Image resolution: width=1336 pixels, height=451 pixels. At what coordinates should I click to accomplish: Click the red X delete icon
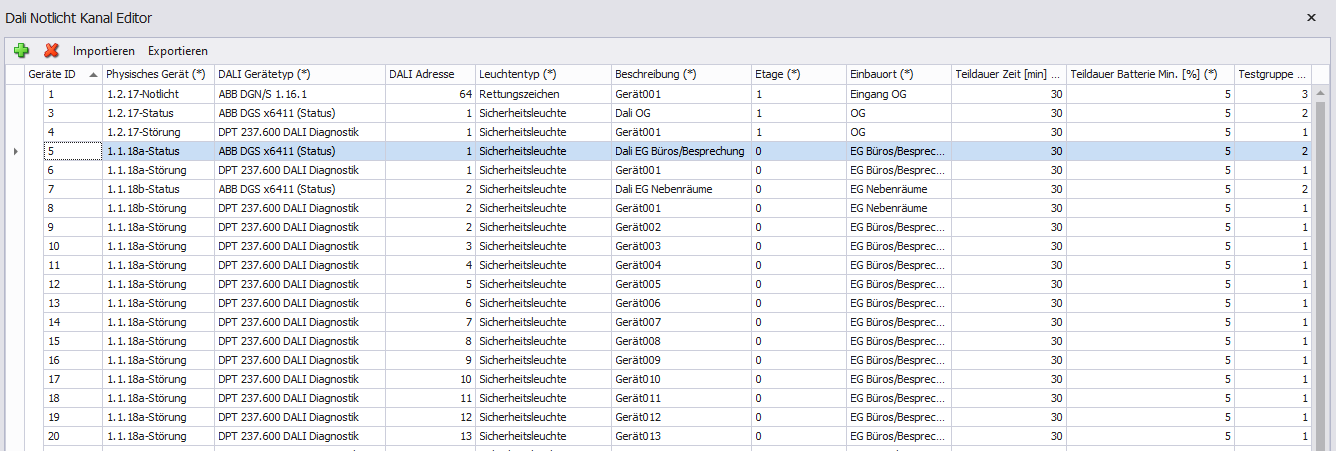(51, 50)
